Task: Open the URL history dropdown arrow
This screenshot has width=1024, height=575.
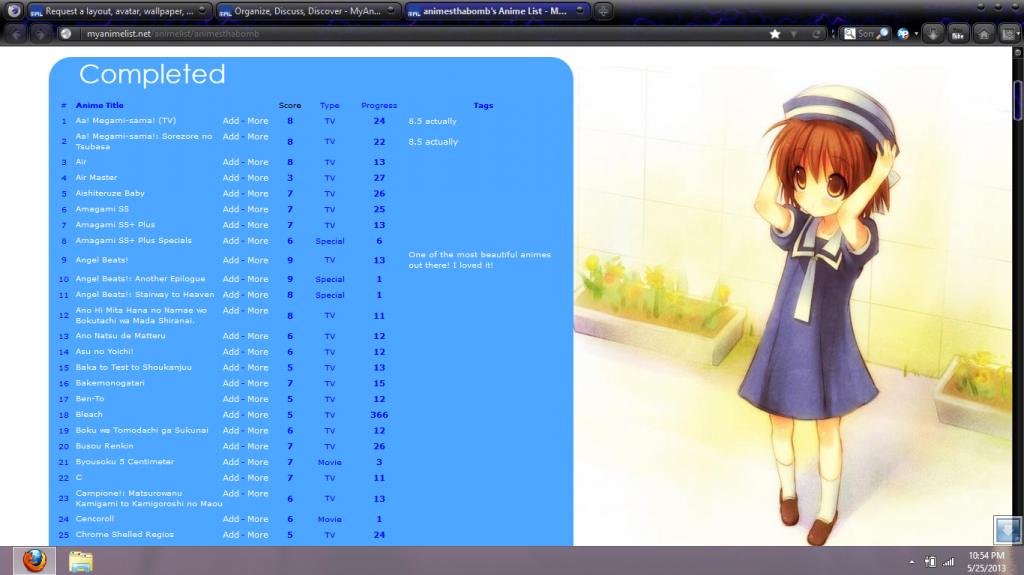Action: tap(794, 33)
